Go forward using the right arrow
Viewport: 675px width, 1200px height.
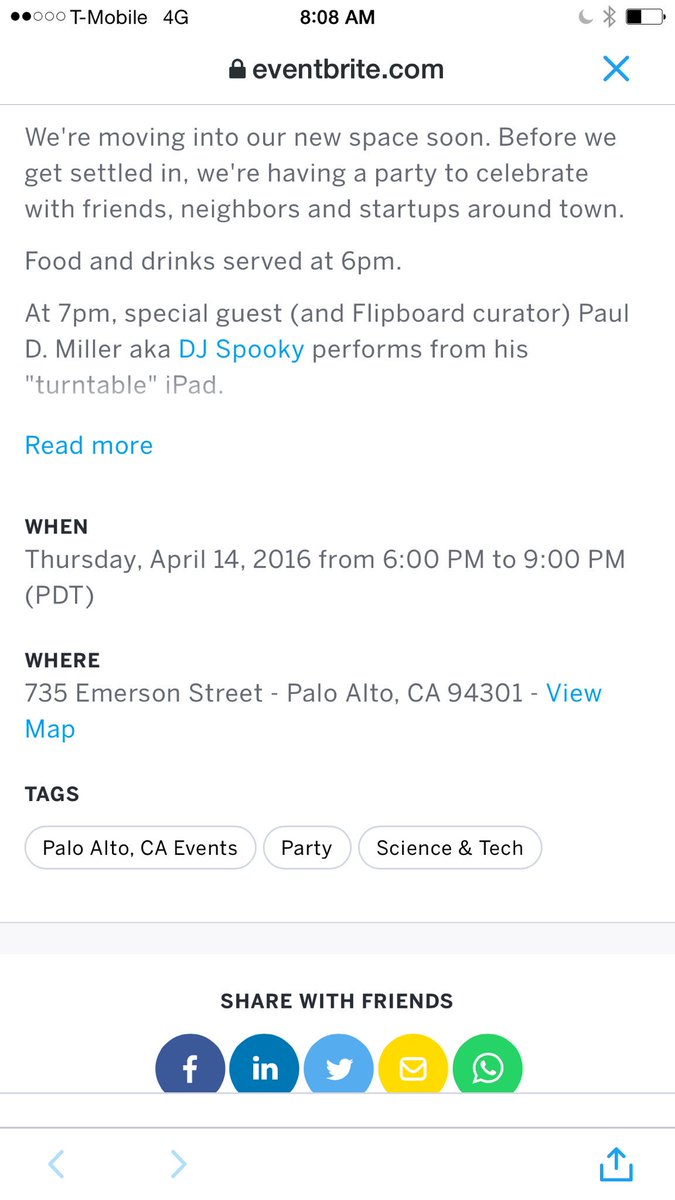[178, 1164]
